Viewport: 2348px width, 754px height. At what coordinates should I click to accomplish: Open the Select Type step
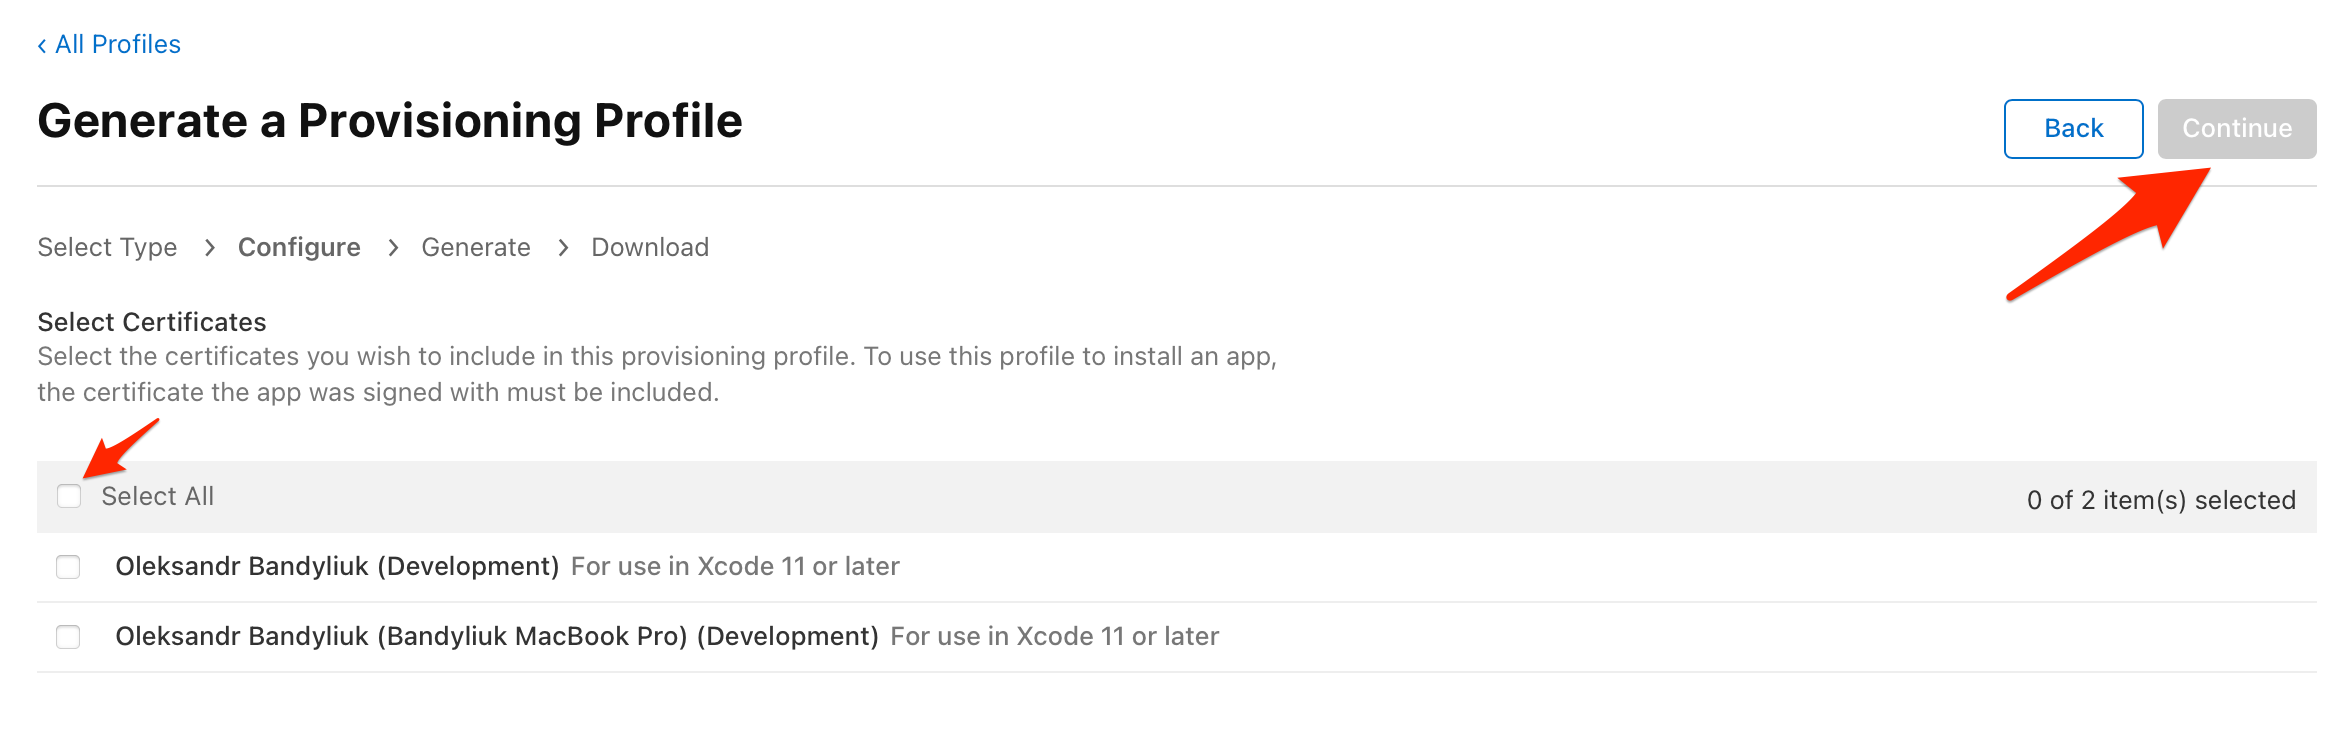107,247
